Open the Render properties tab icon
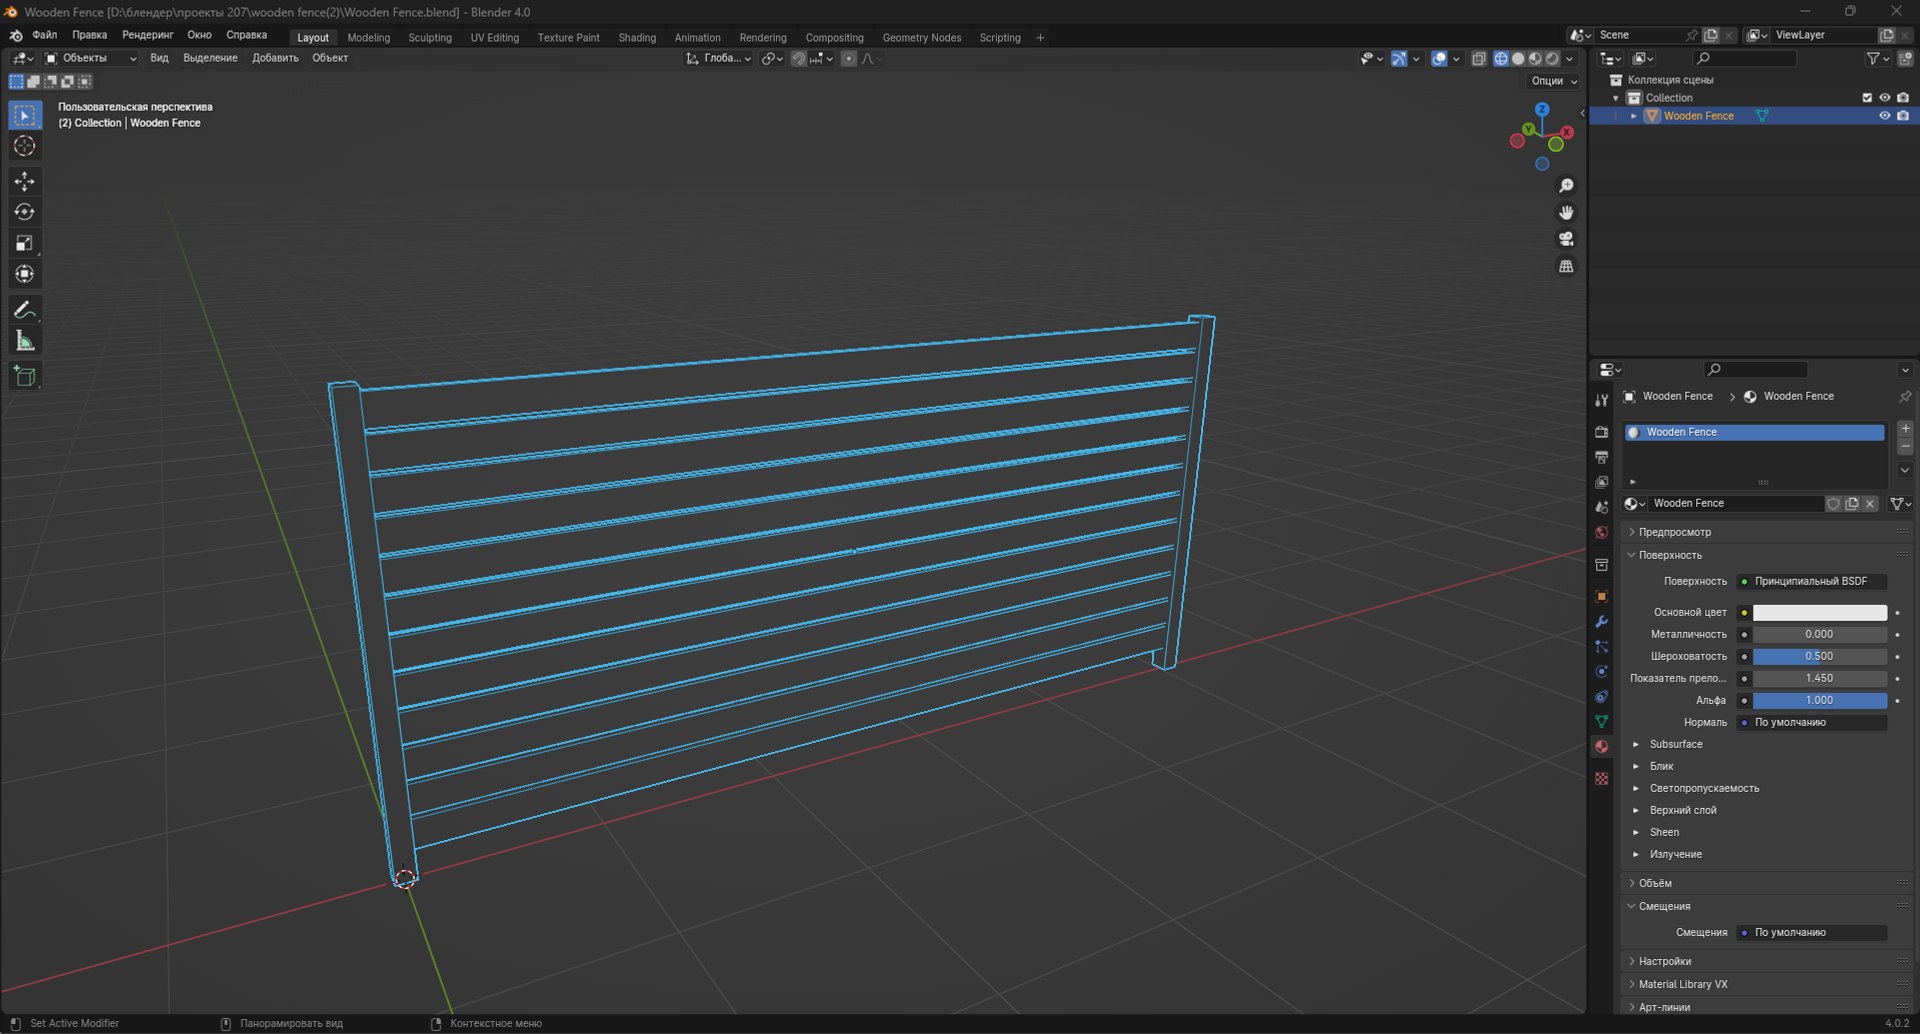The image size is (1920, 1034). [x=1601, y=432]
